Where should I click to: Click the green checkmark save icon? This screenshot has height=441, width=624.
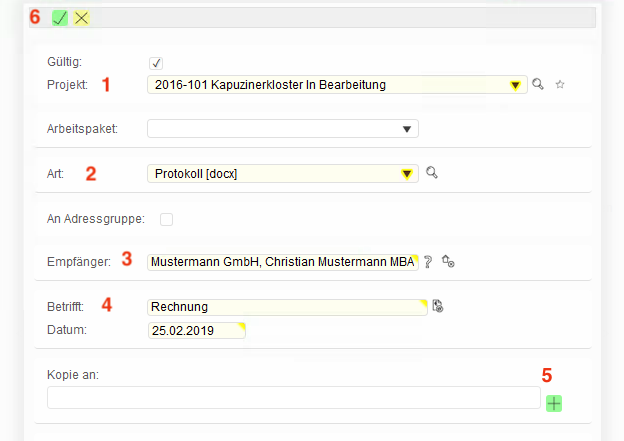coord(60,18)
